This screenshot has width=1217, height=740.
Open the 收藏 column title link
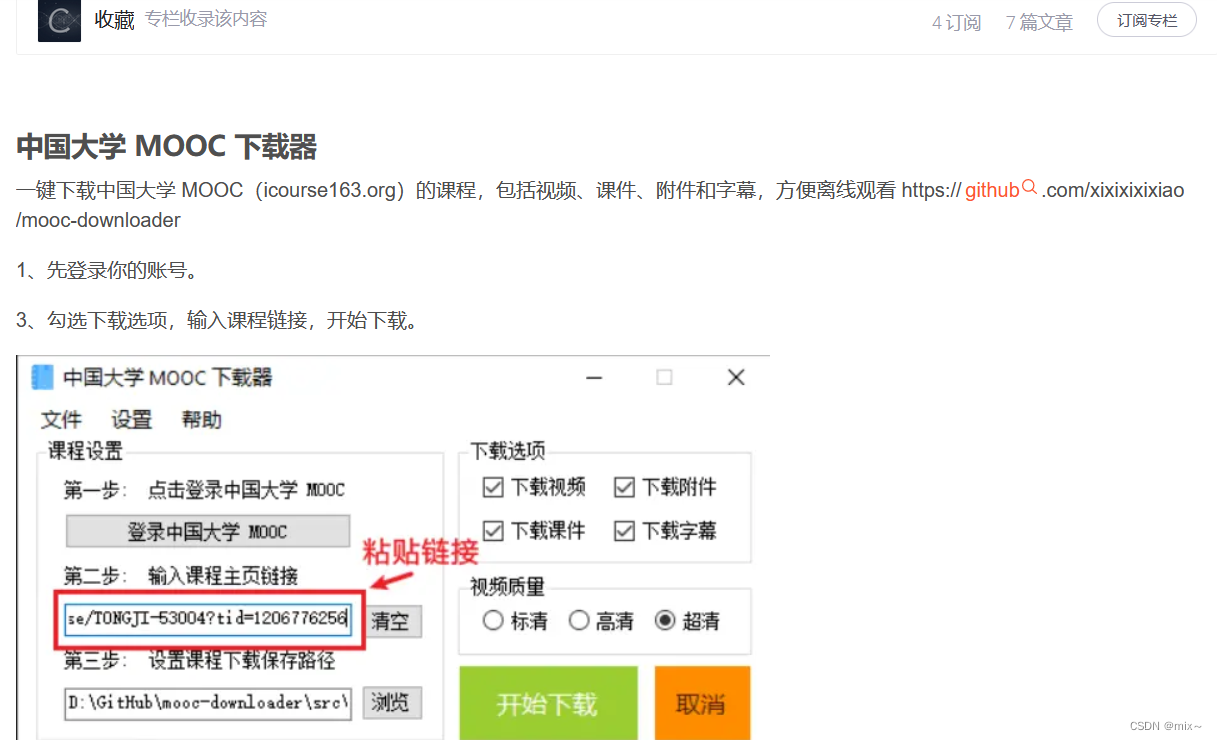click(115, 20)
